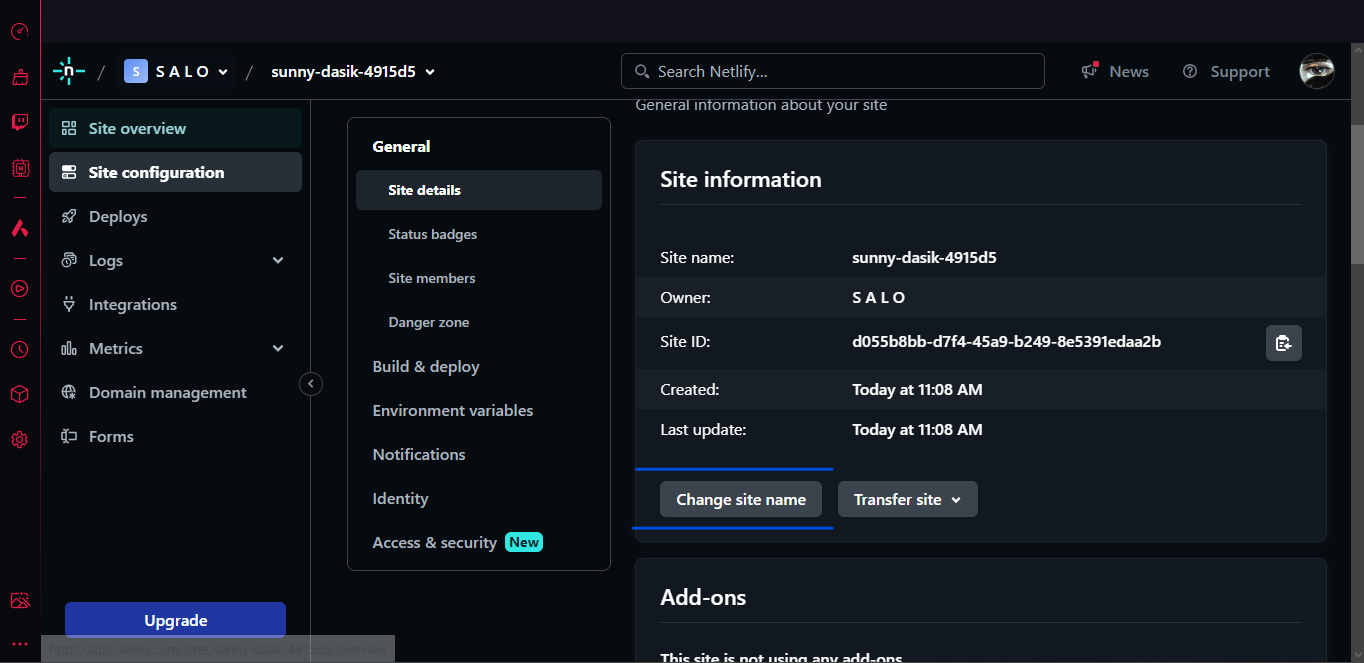Open History clock icon in browser sidebar
The height and width of the screenshot is (663, 1364).
click(19, 349)
